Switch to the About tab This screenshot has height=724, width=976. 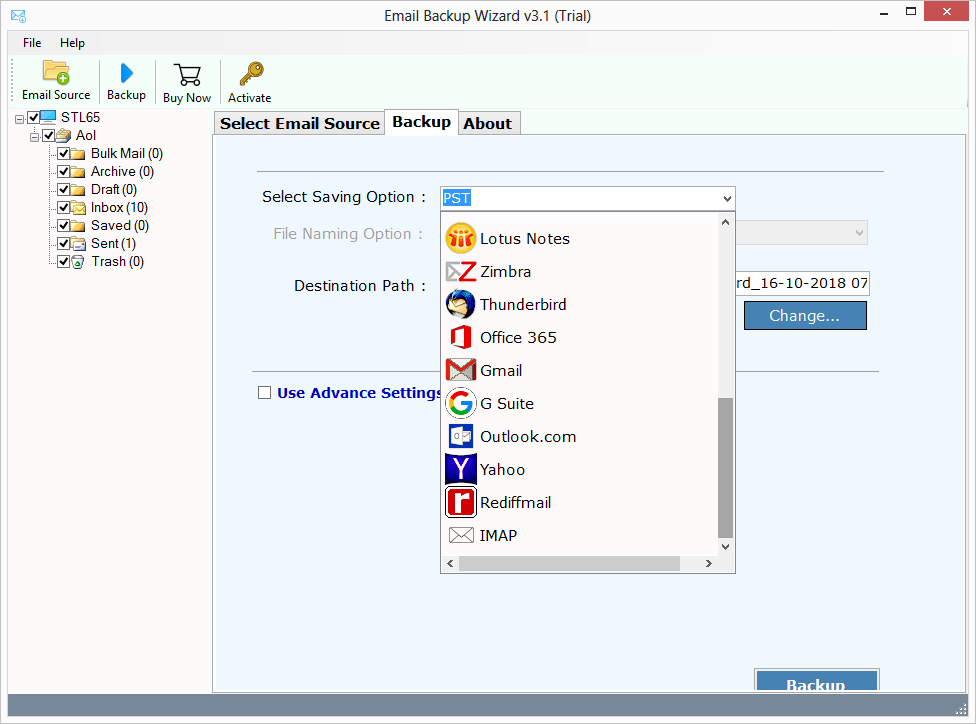[487, 123]
